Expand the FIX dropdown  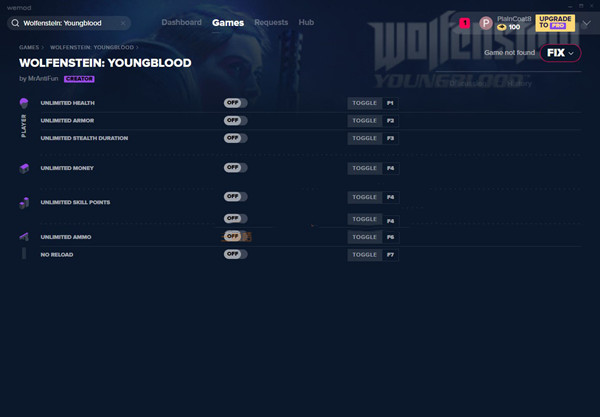pyautogui.click(x=558, y=52)
